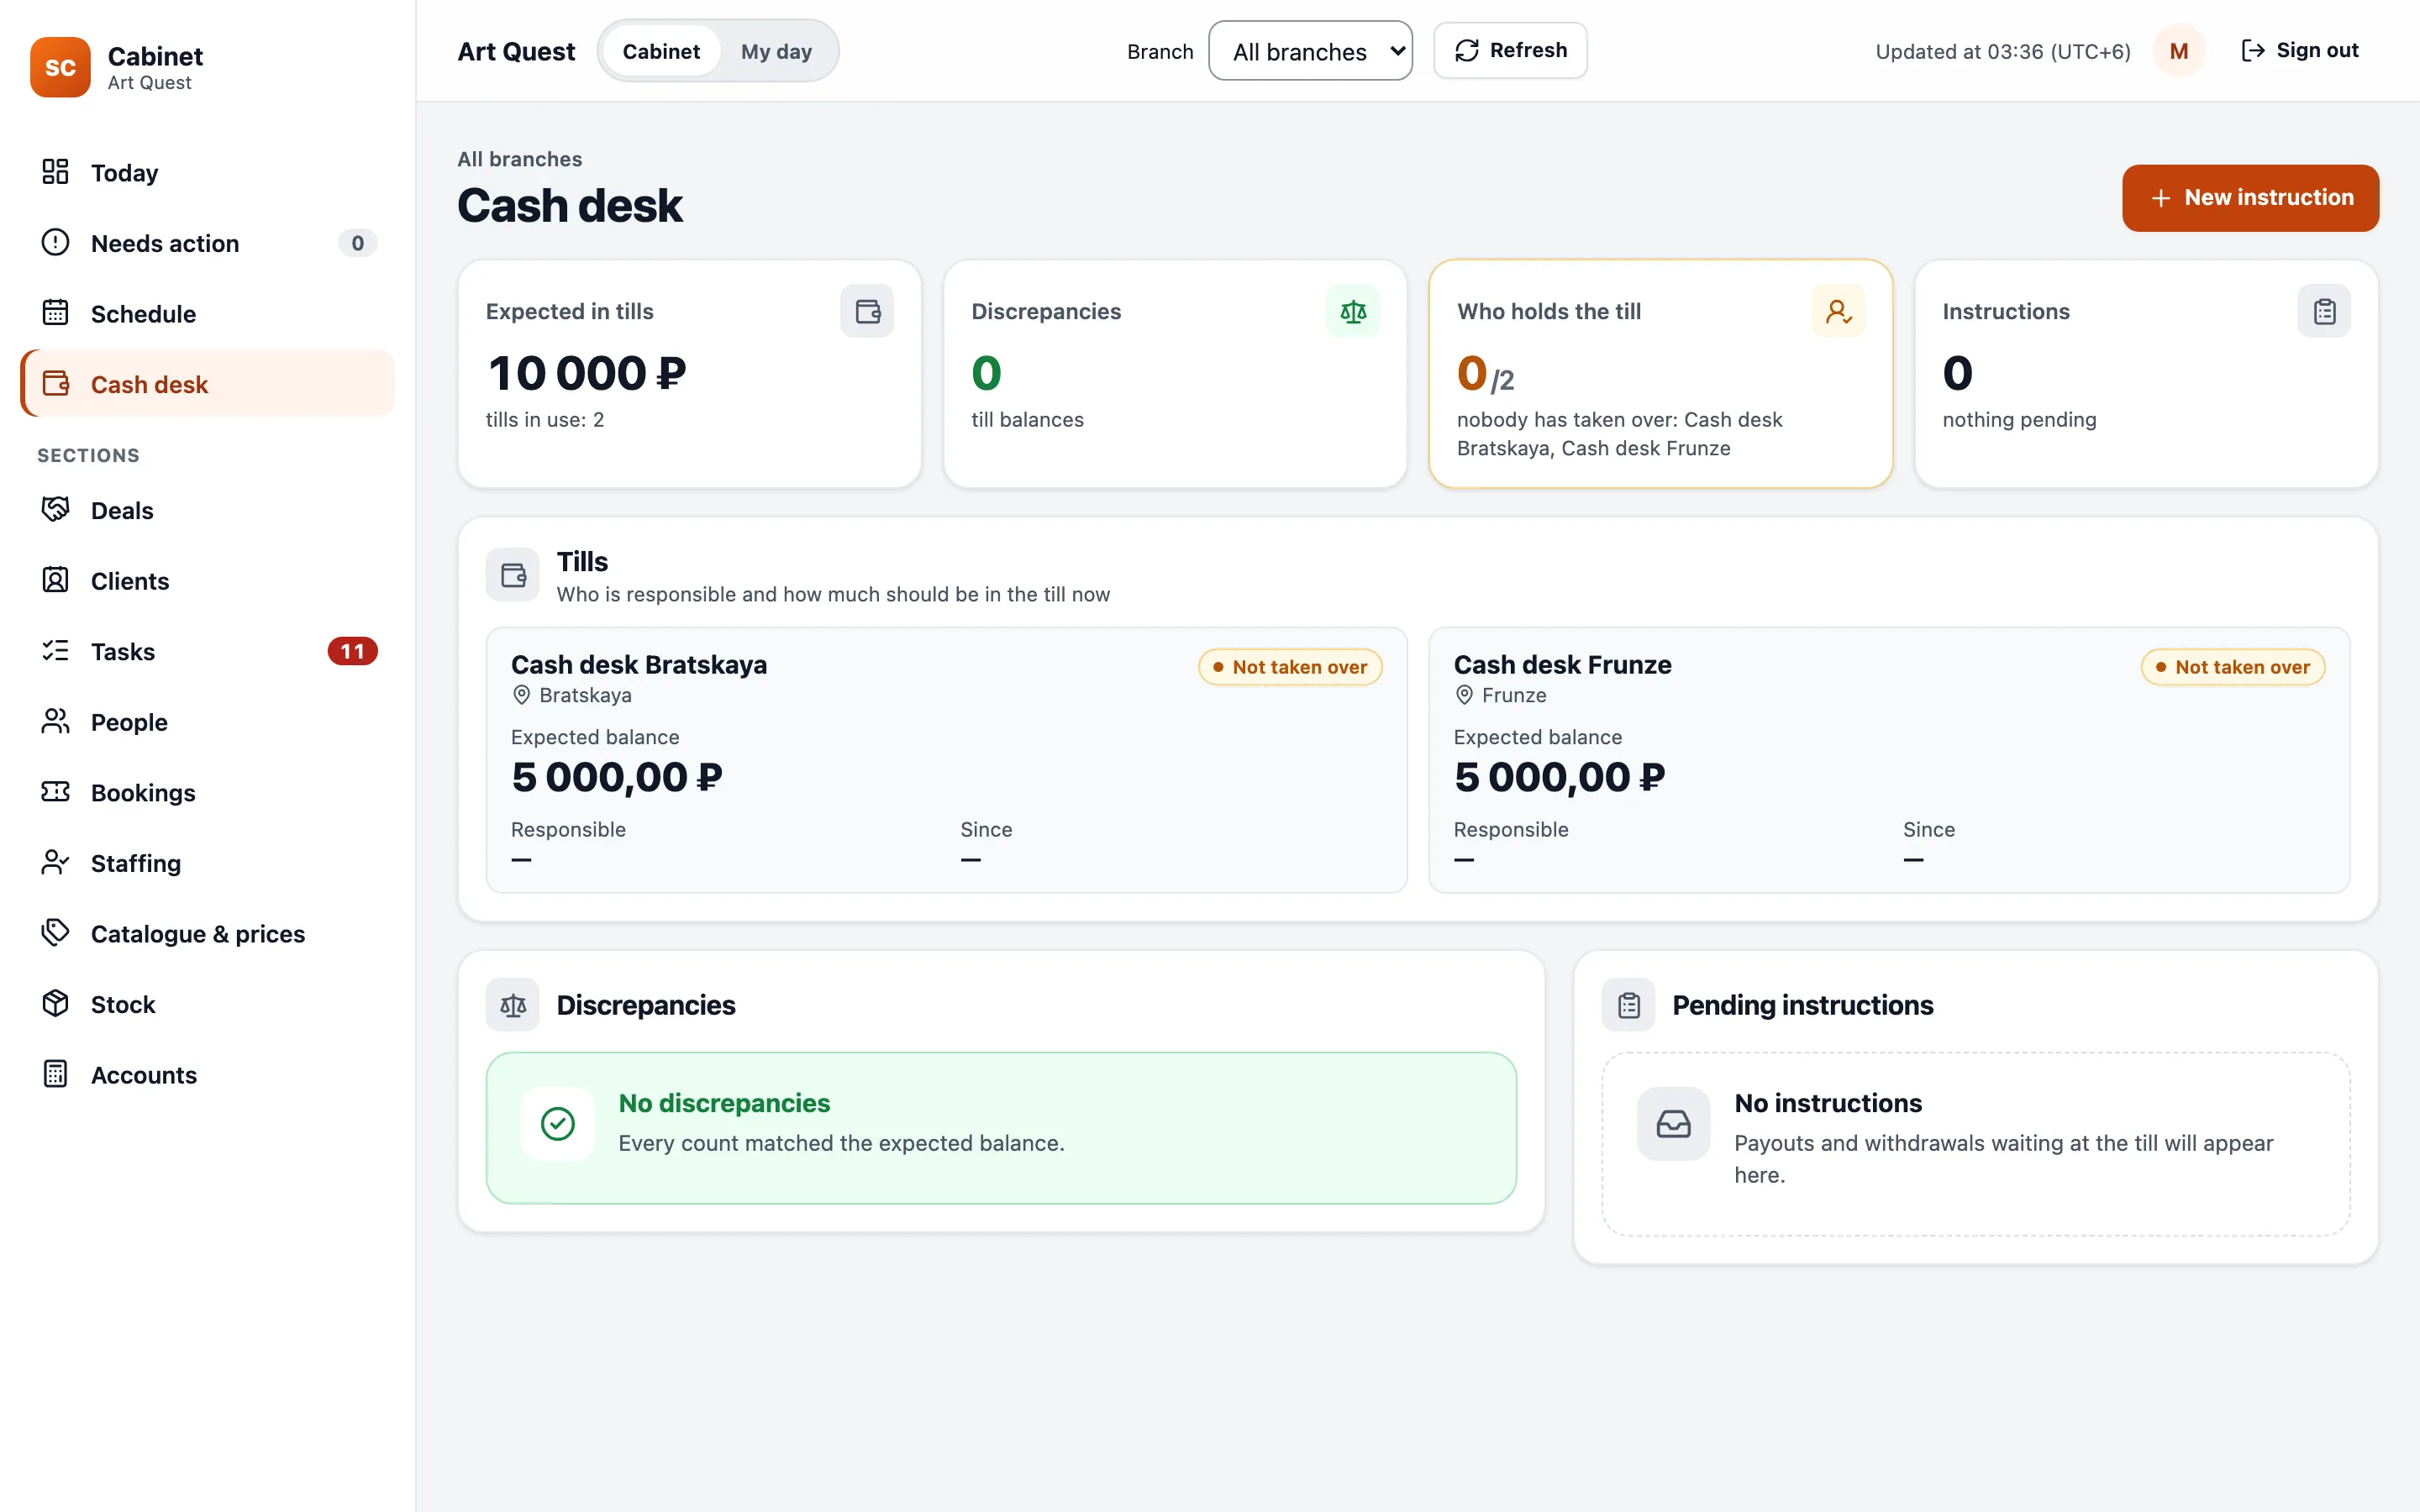Click the Art Quest title in header

[516, 51]
